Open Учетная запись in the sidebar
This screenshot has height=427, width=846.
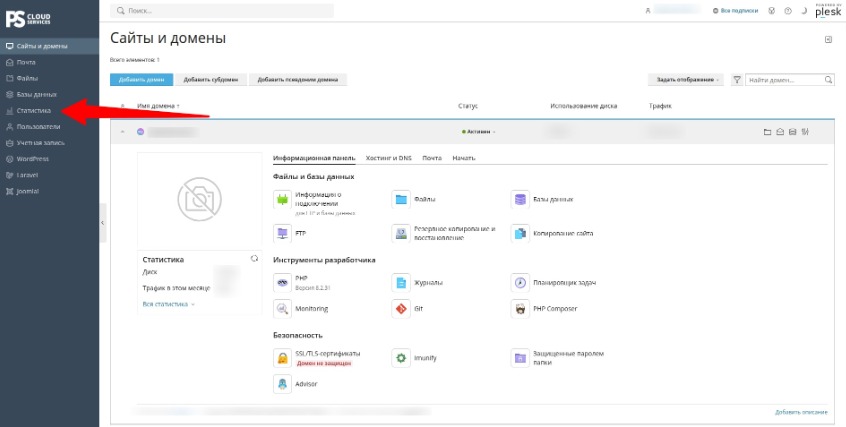pyautogui.click(x=49, y=143)
